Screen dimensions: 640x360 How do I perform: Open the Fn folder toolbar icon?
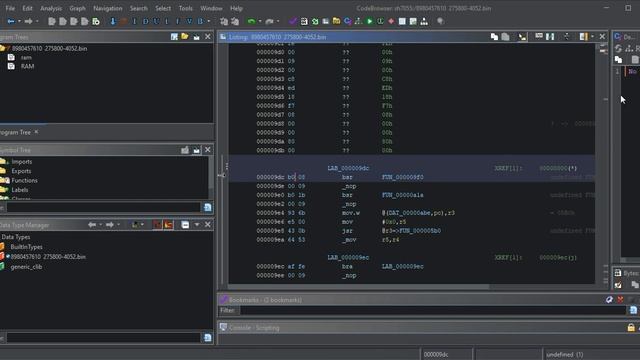[x=336, y=21]
